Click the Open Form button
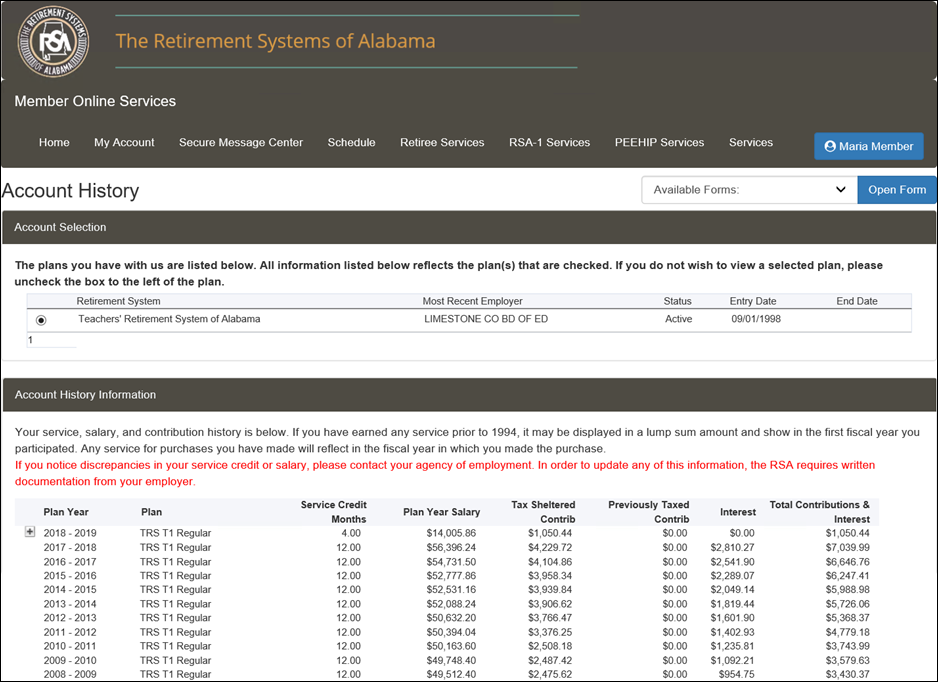 pos(897,190)
